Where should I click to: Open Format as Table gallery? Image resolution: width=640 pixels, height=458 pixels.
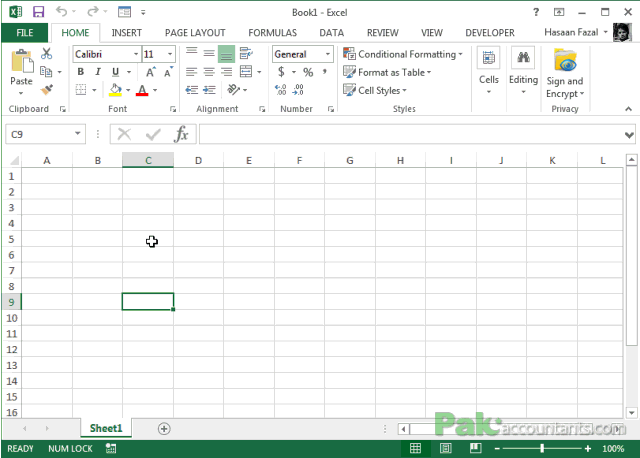[387, 72]
